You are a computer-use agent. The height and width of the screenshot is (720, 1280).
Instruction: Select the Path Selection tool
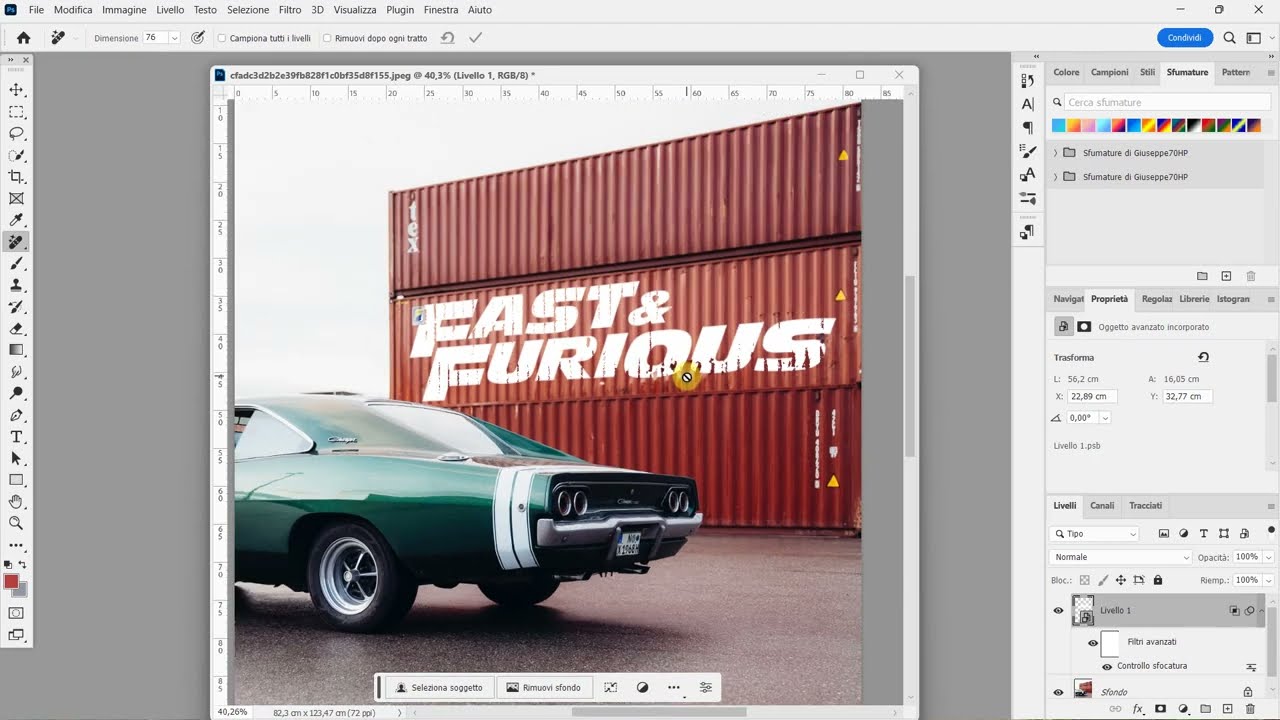(x=17, y=458)
